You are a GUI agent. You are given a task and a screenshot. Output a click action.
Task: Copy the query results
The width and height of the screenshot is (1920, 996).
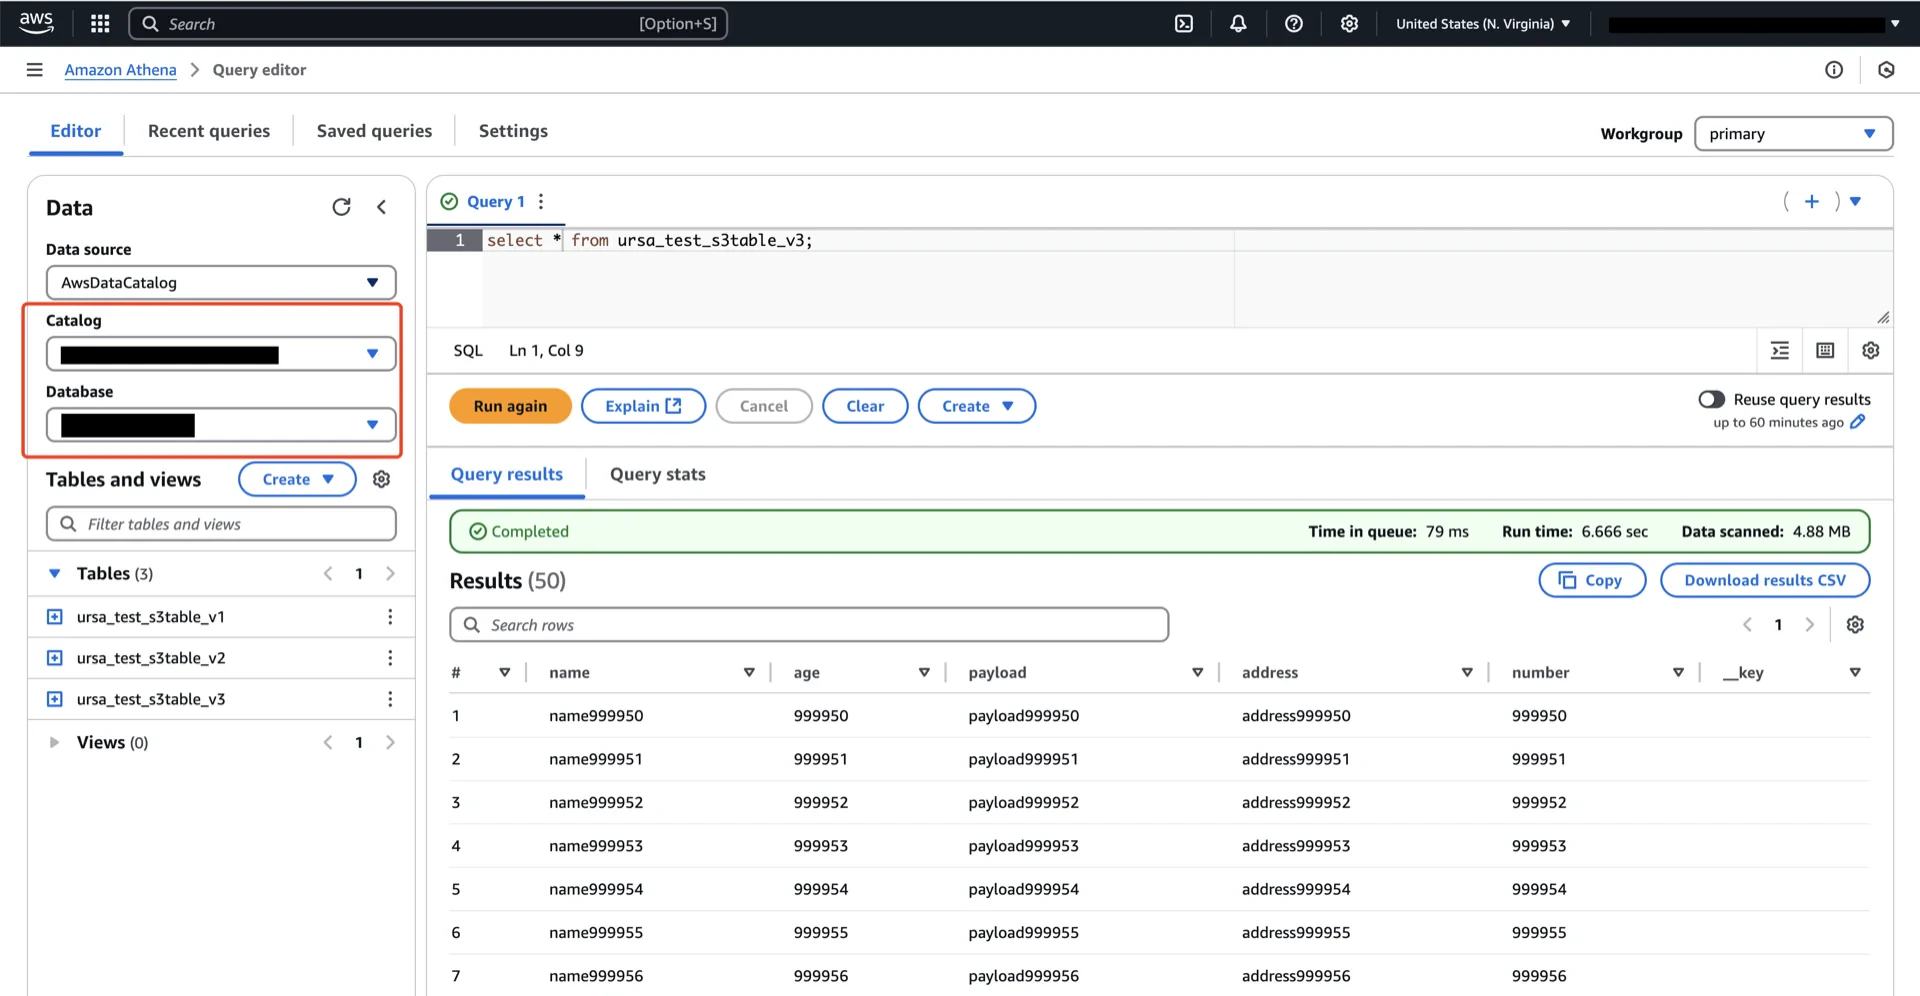point(1592,580)
